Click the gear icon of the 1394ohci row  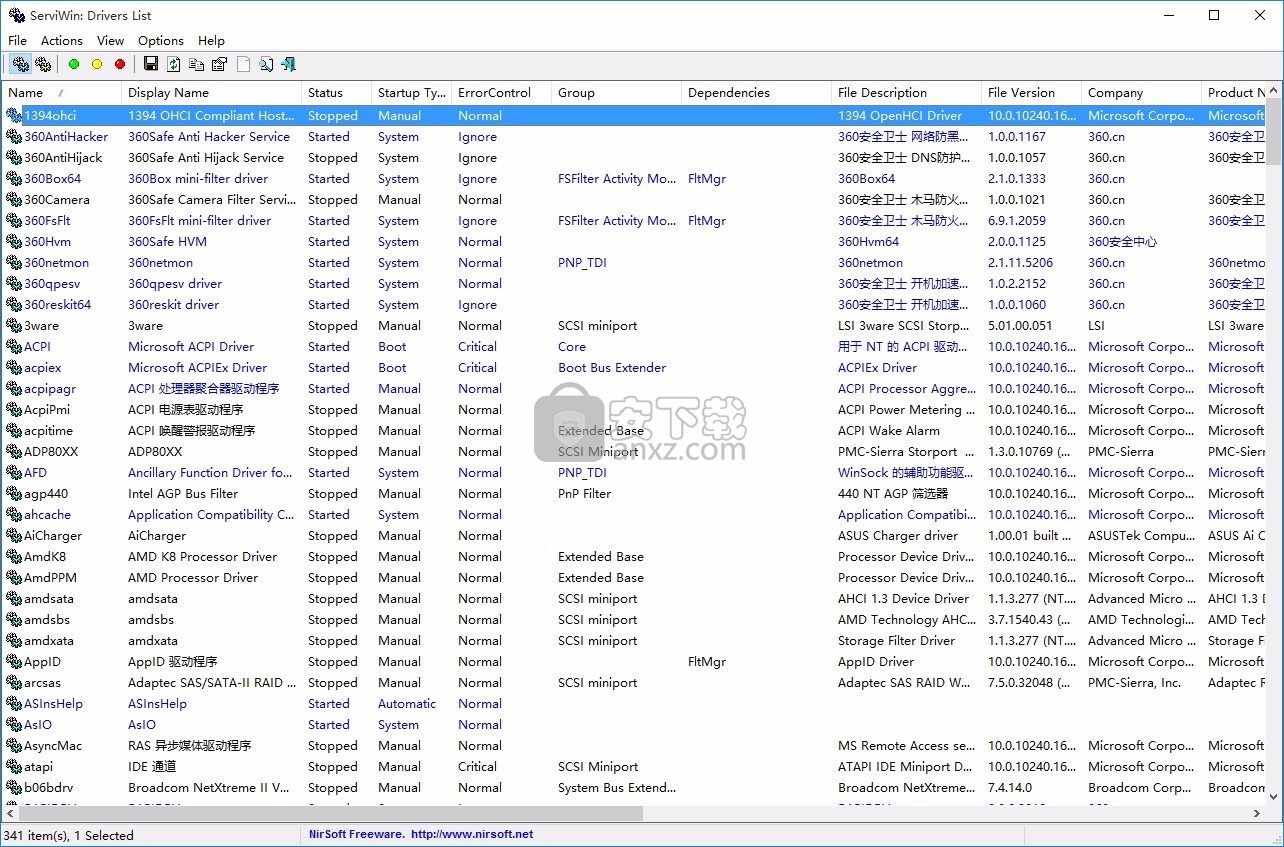[14, 116]
